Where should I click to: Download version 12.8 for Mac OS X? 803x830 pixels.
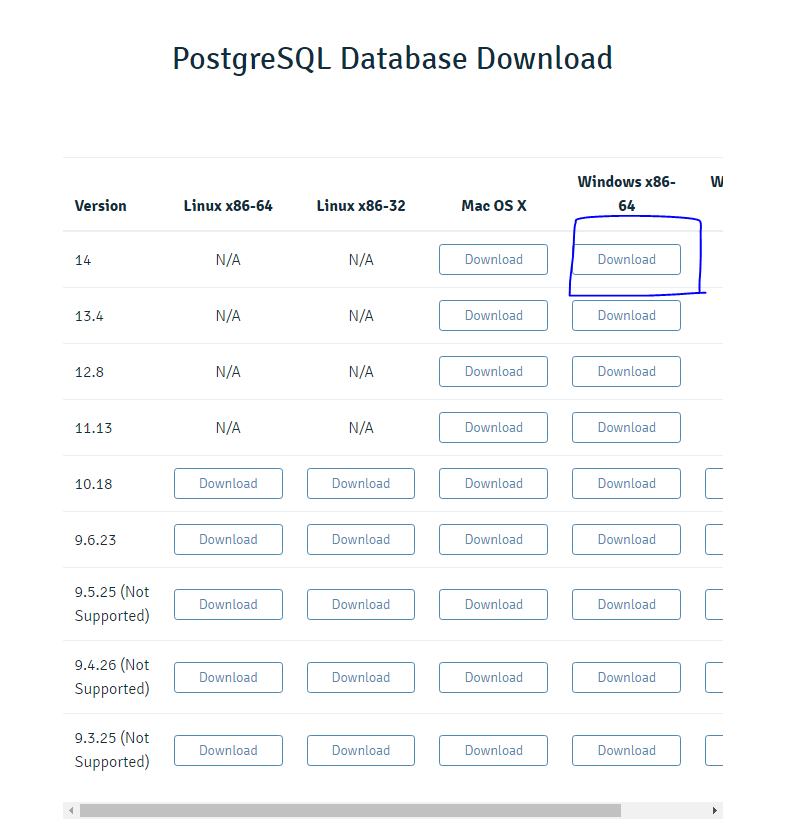pyautogui.click(x=493, y=372)
